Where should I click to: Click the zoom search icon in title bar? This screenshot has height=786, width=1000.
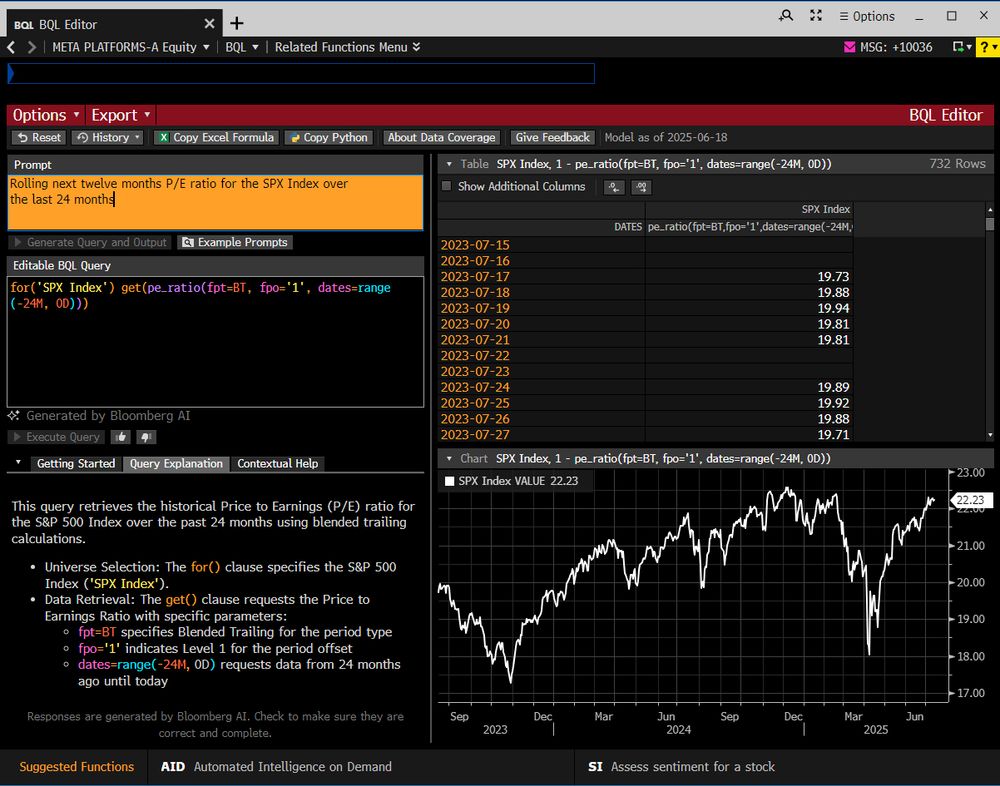coord(786,16)
